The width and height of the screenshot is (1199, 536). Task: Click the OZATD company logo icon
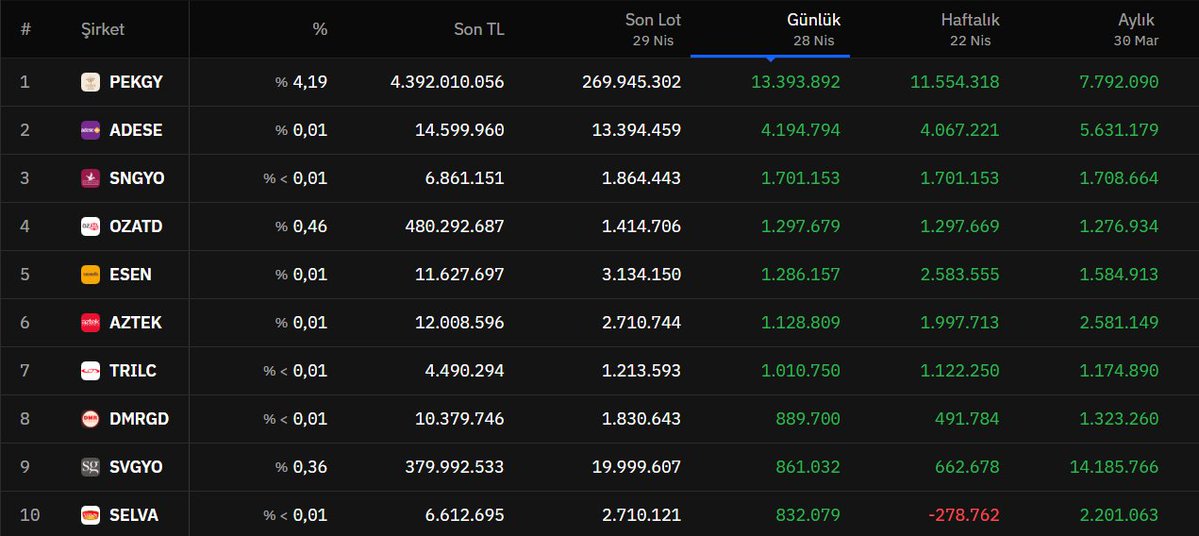click(90, 226)
